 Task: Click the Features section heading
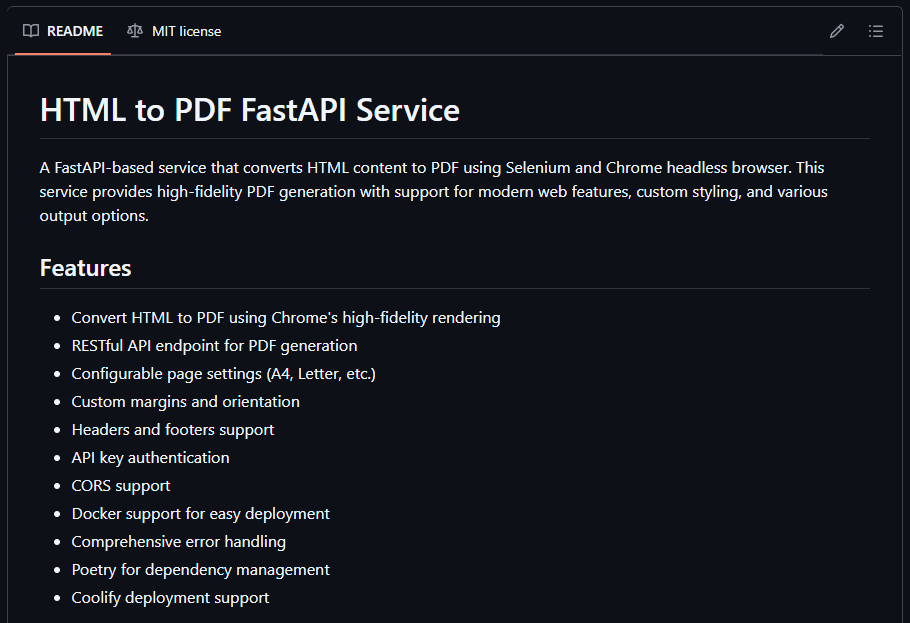point(86,268)
